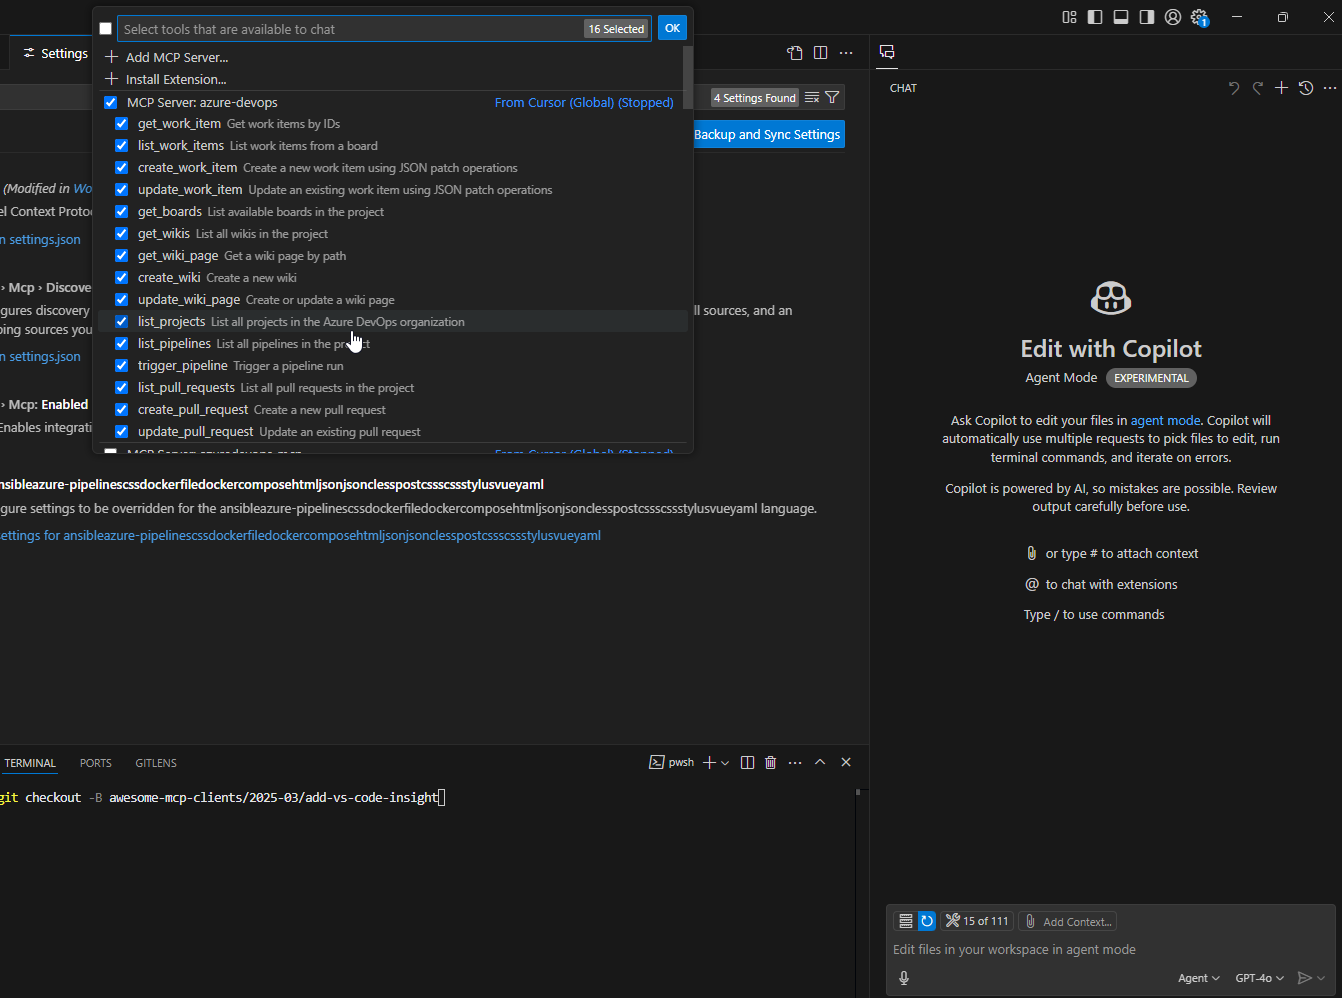Click the 16 Selected badge
1342x998 pixels.
point(616,29)
